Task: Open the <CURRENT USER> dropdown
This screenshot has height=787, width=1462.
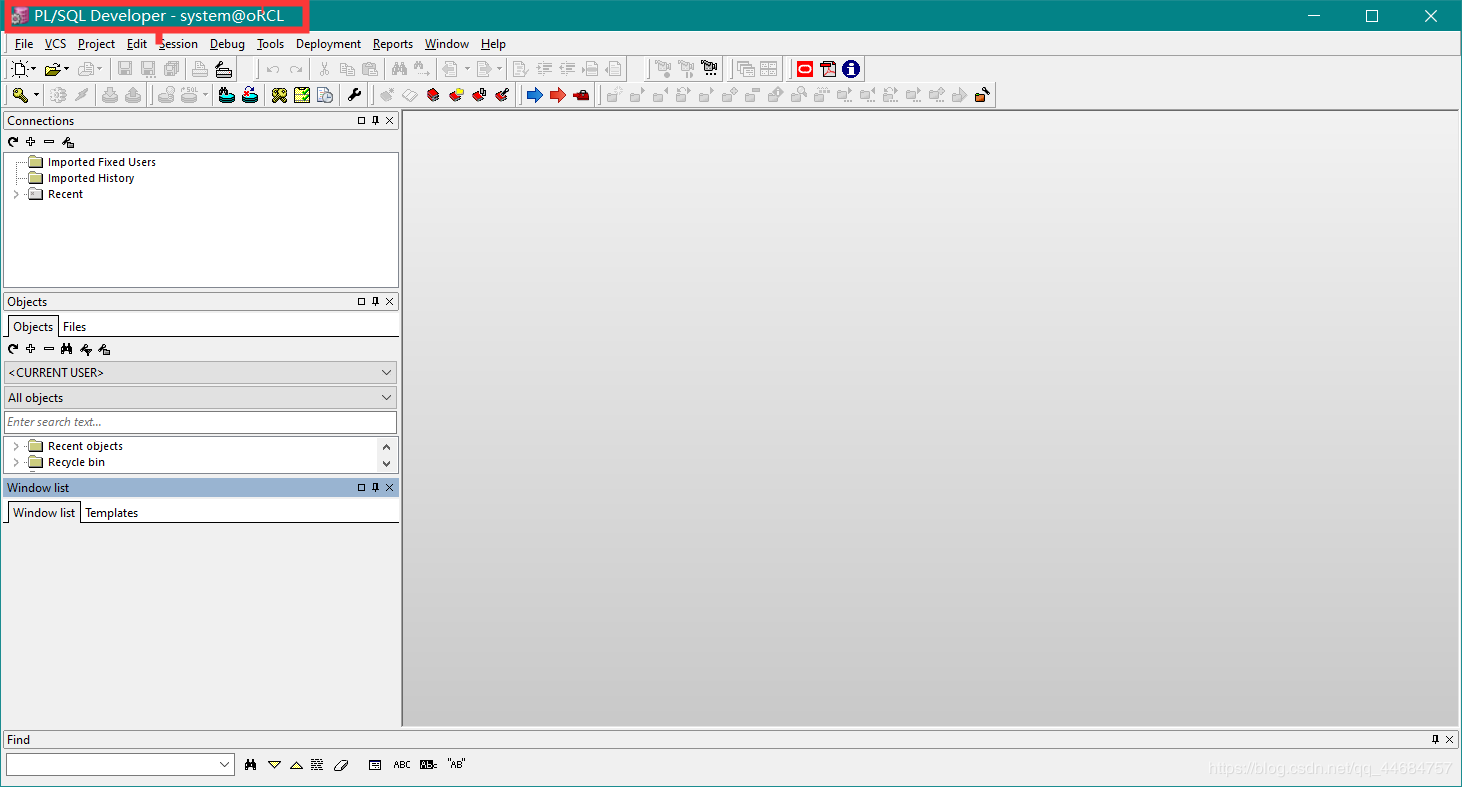Action: (200, 372)
